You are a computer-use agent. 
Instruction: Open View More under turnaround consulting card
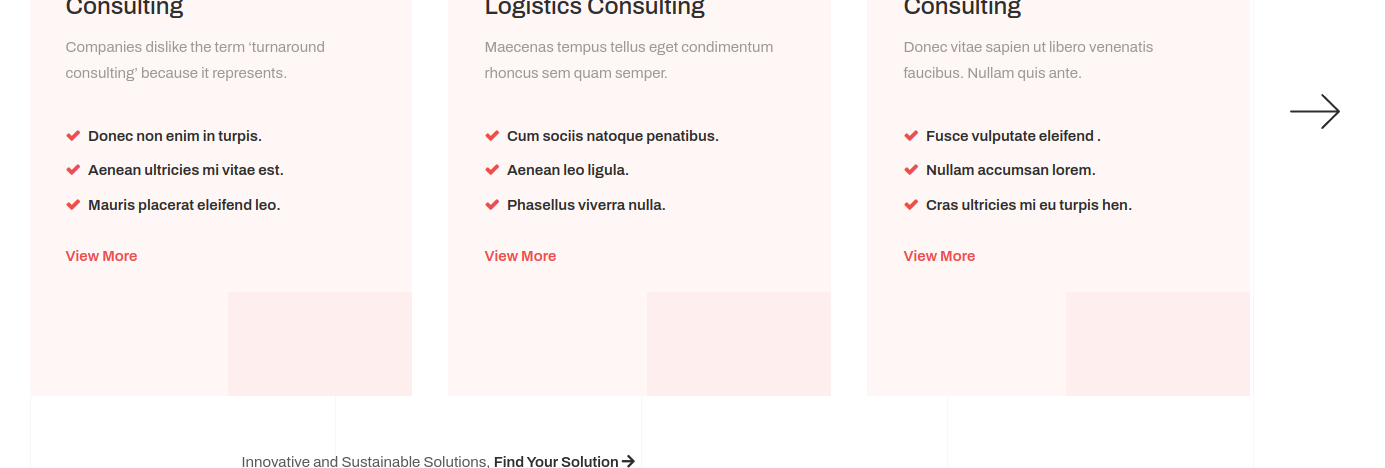click(x=101, y=256)
